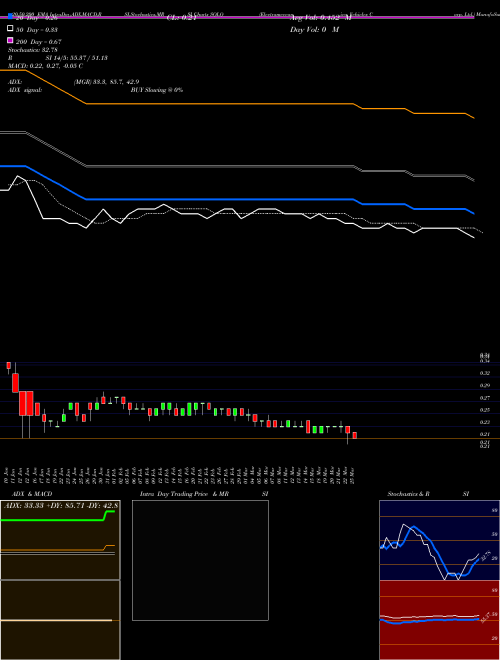Open the empty Intra Day Trading panel
The width and height of the screenshot is (500, 660).
200,560
